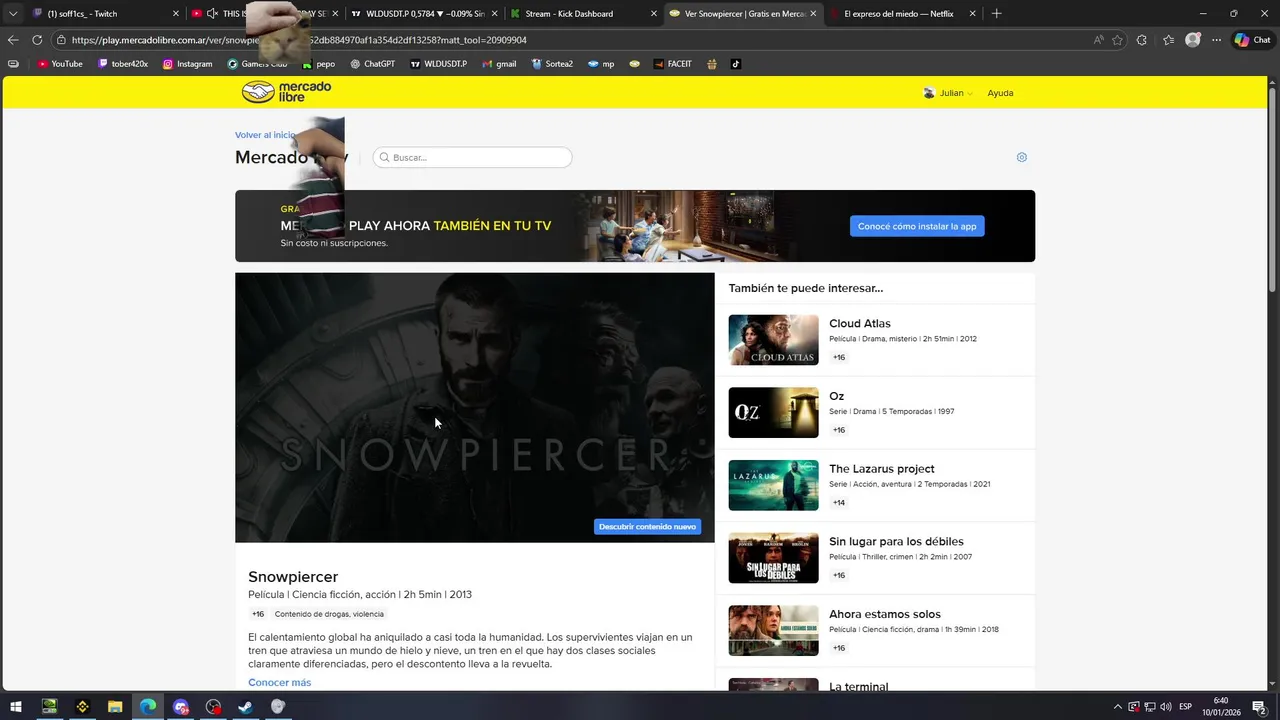Click the ESP language indicator
Image resolution: width=1280 pixels, height=720 pixels.
[1186, 707]
